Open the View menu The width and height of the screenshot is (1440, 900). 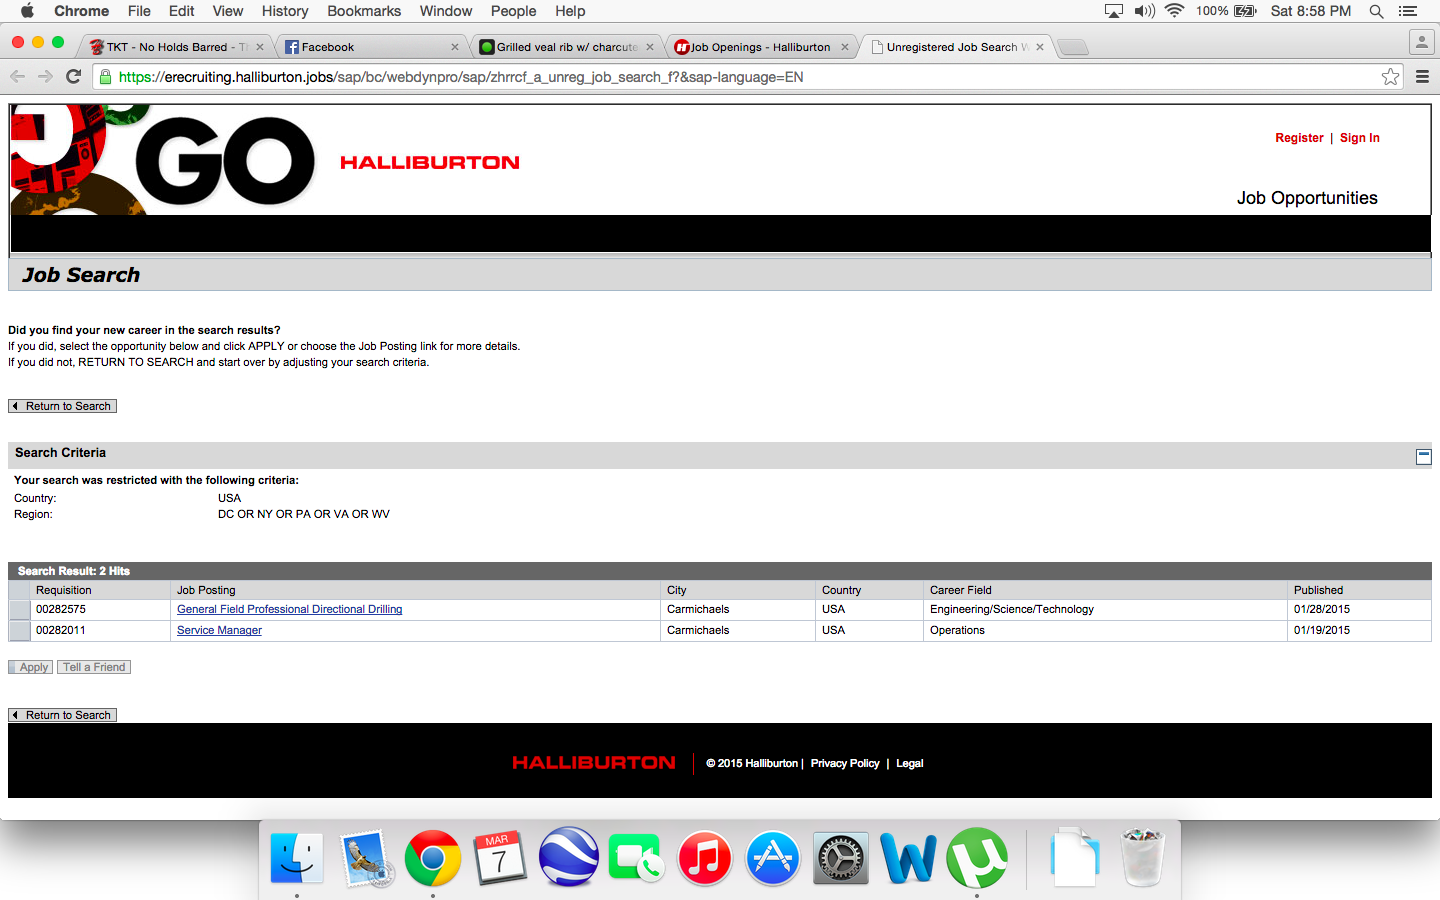coord(227,11)
